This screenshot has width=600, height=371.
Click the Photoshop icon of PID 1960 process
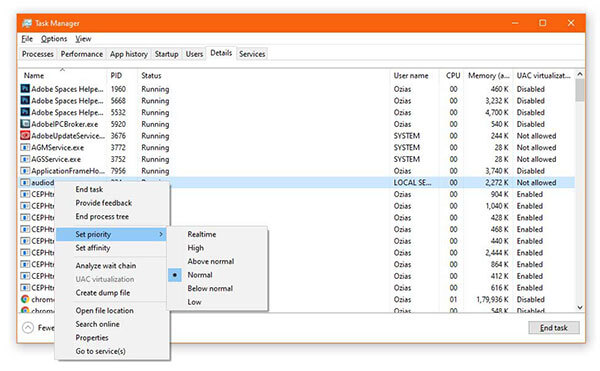pos(25,89)
